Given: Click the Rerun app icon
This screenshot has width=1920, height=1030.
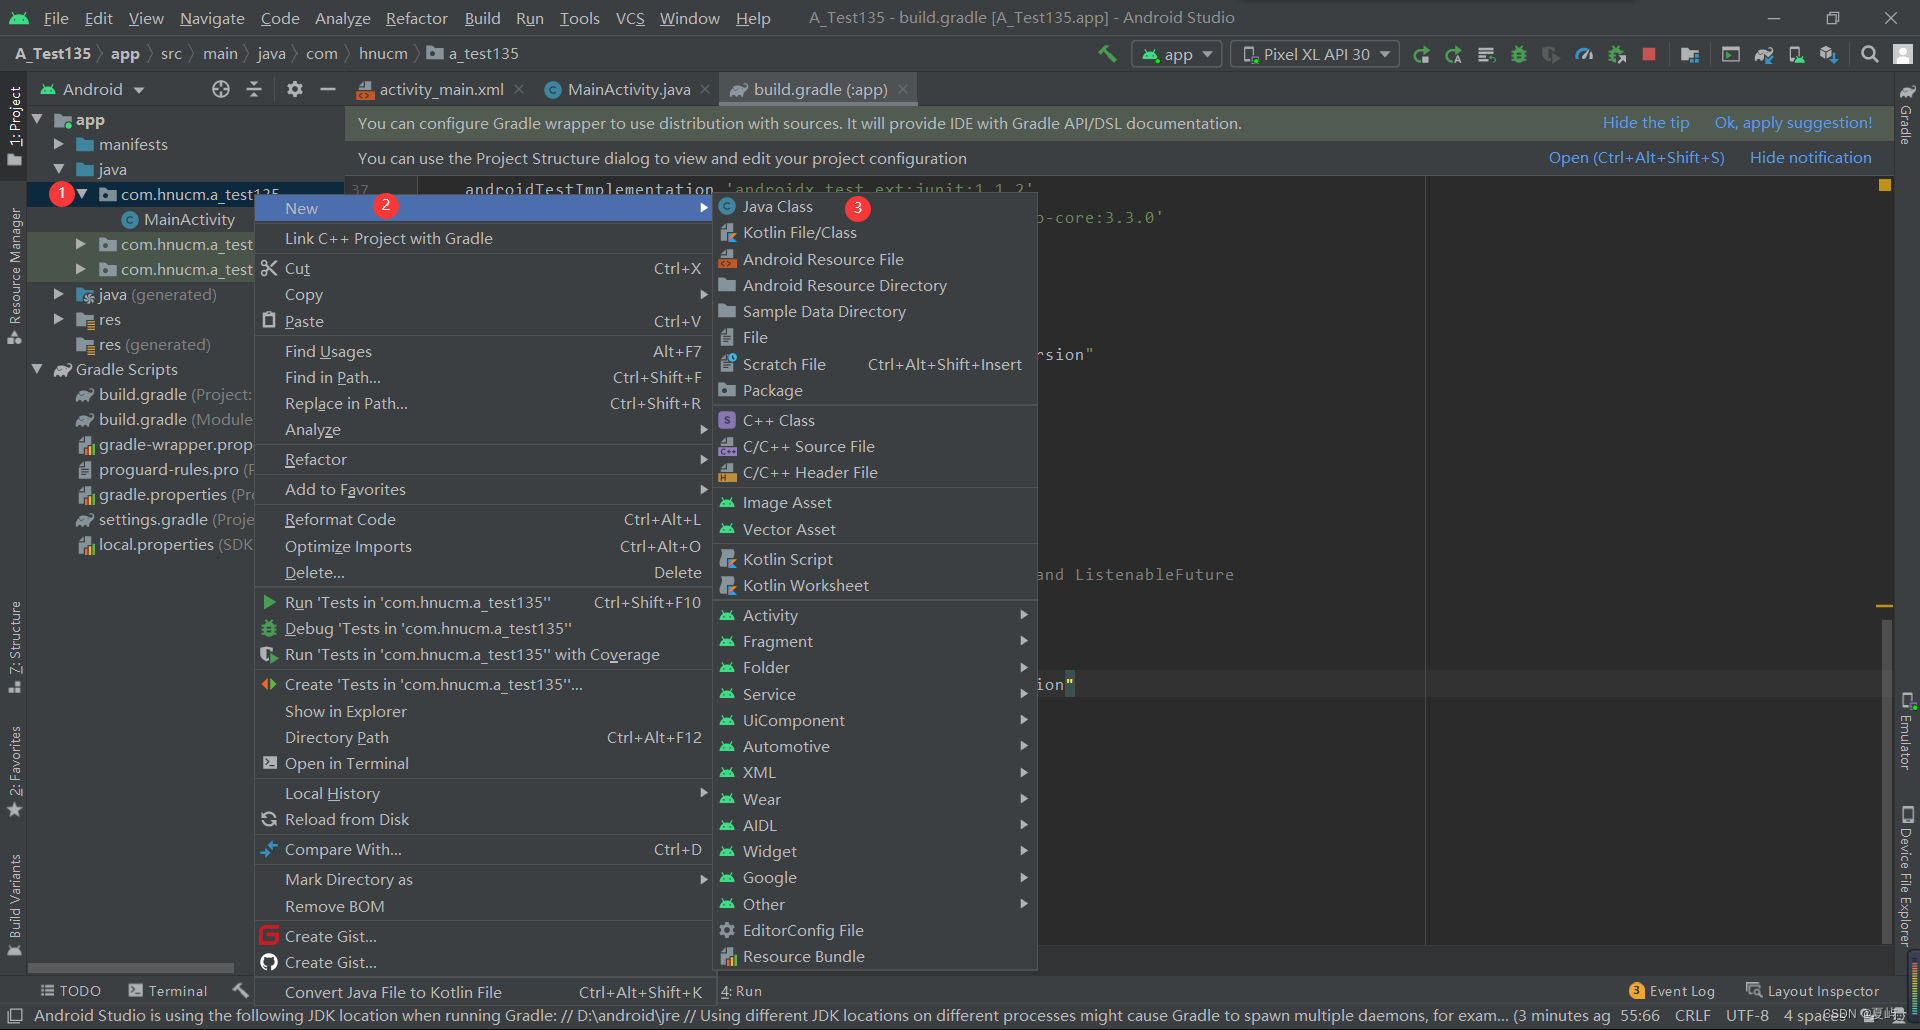Looking at the screenshot, I should pos(1421,54).
